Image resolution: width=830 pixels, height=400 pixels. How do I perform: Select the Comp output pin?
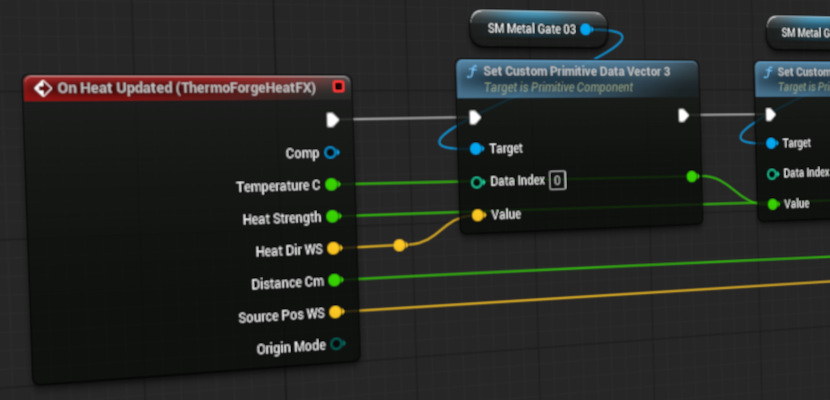[331, 153]
